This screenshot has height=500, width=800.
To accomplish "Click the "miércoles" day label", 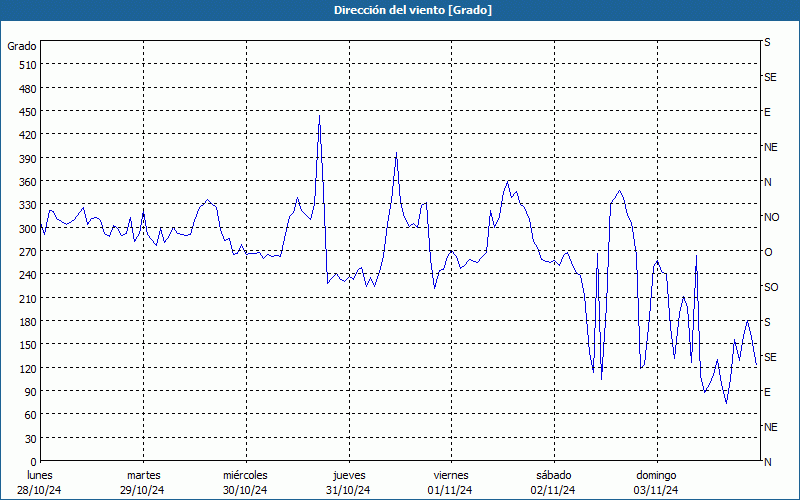I will (245, 476).
